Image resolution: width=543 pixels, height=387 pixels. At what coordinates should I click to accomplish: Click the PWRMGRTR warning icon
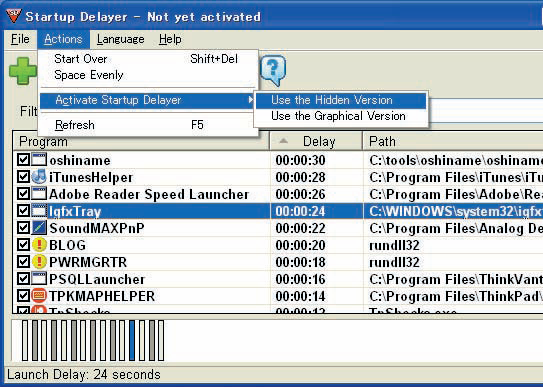tap(39, 261)
